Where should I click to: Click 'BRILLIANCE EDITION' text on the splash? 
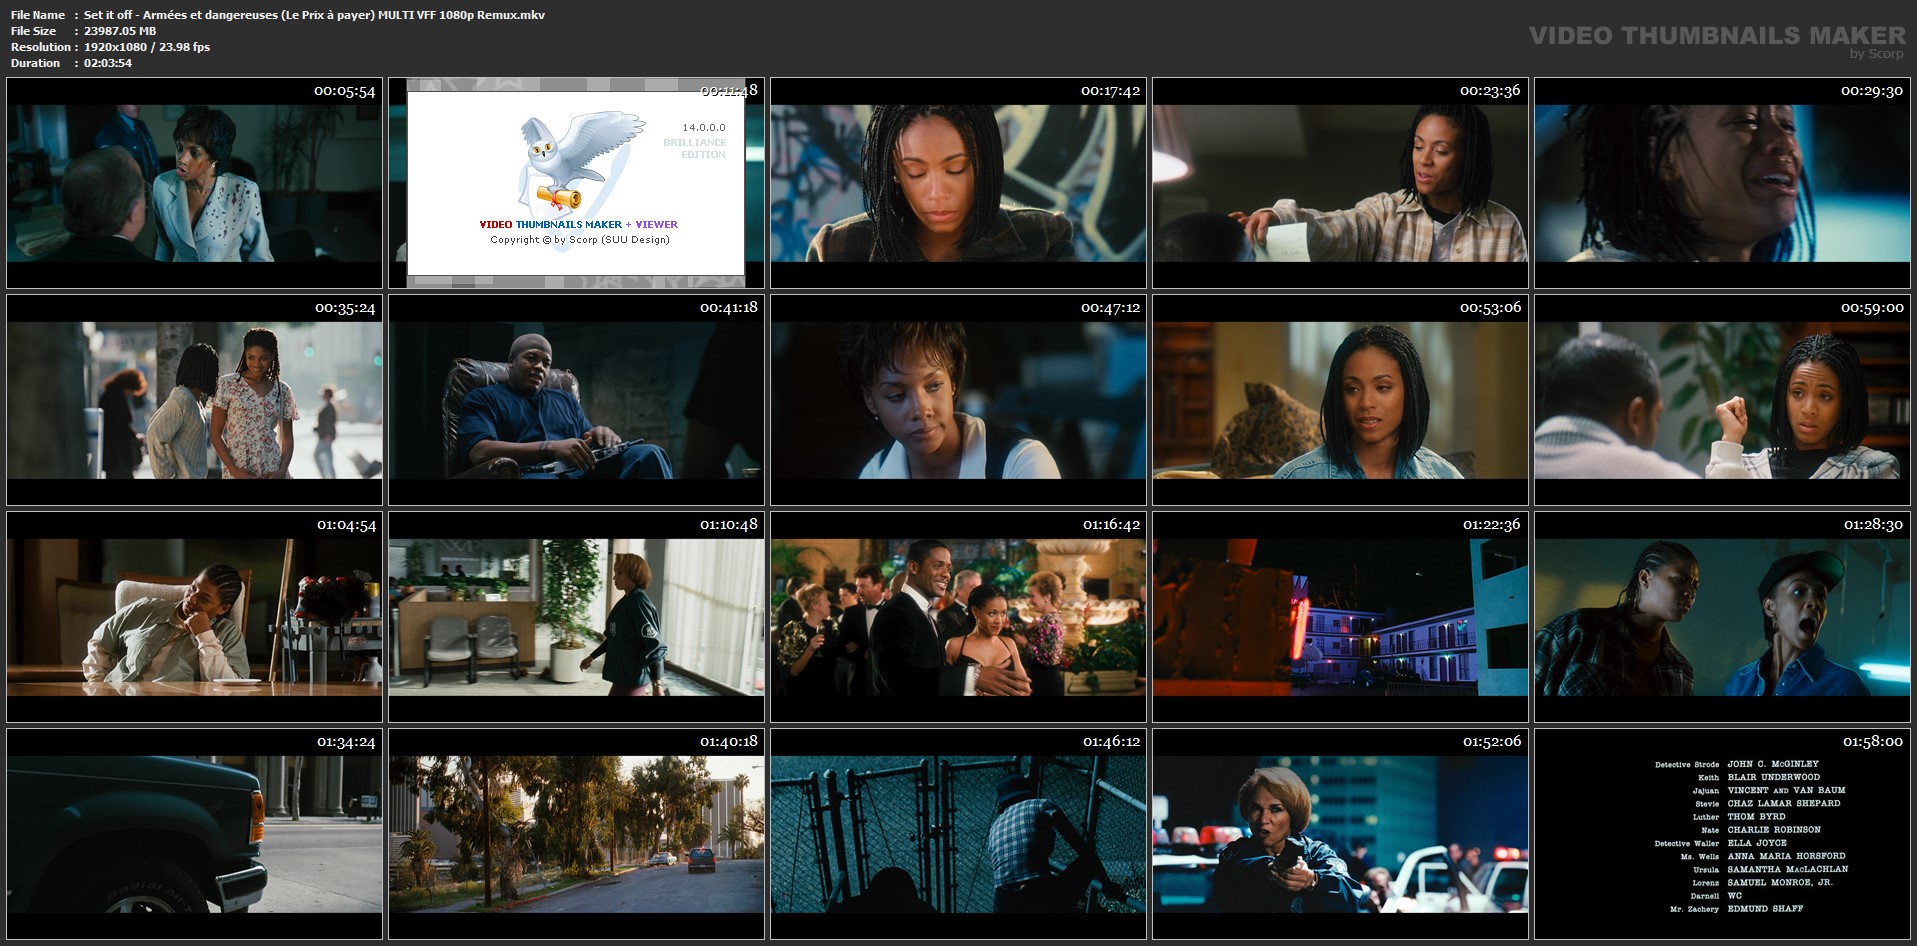coord(695,149)
